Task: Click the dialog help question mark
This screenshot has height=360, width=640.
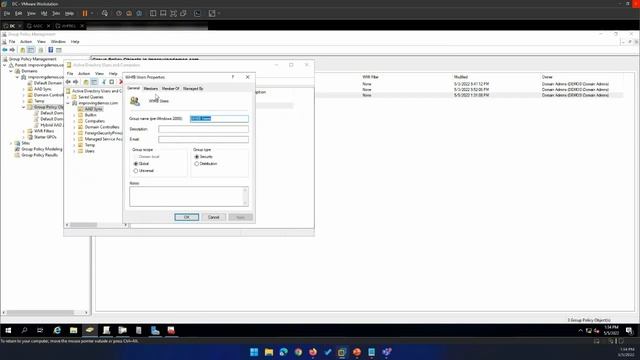Action: pyautogui.click(x=233, y=77)
